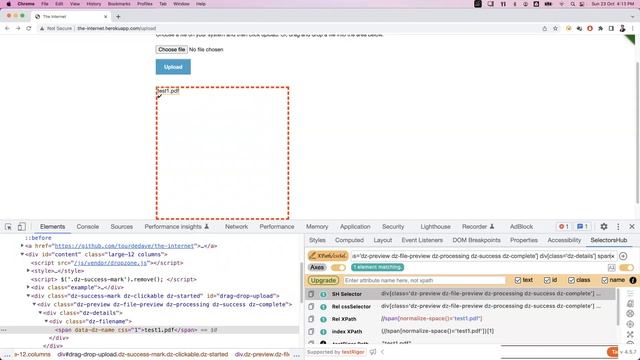Screen dimensions: 640x360
Task: Collapse the dz-details div node
Action: [x=40, y=313]
